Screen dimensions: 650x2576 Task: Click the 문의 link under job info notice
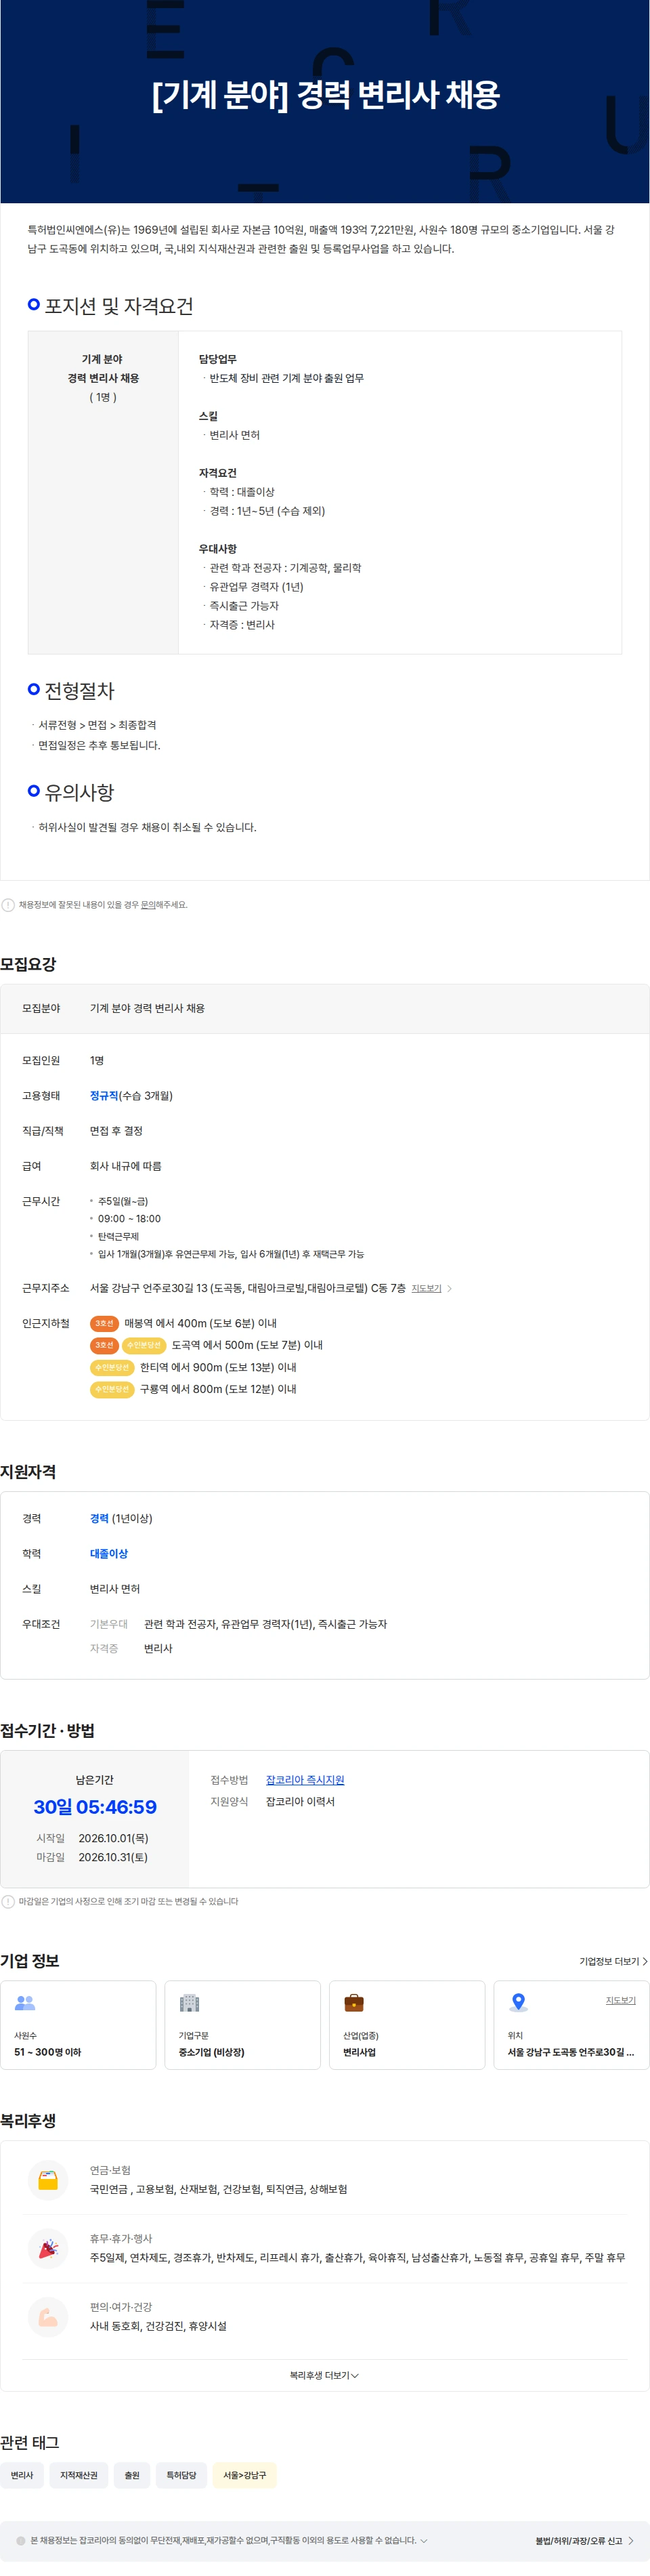148,905
